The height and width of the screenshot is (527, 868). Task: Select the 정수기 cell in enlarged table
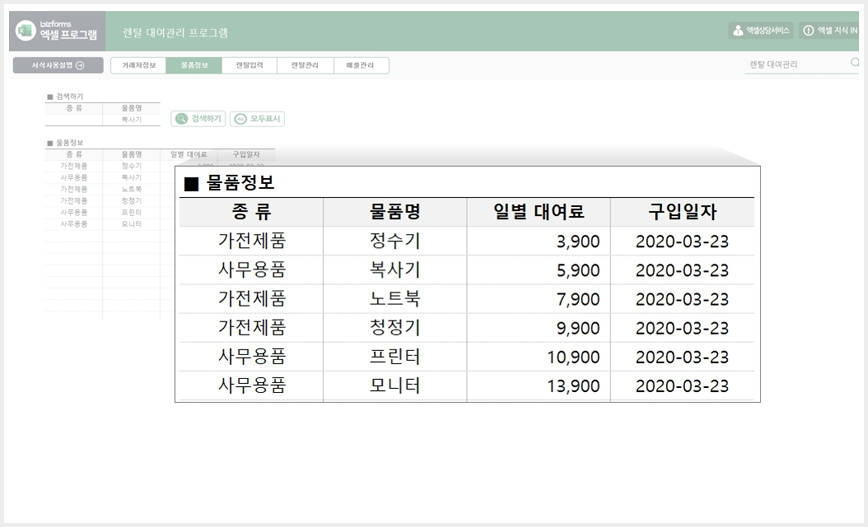click(x=395, y=241)
